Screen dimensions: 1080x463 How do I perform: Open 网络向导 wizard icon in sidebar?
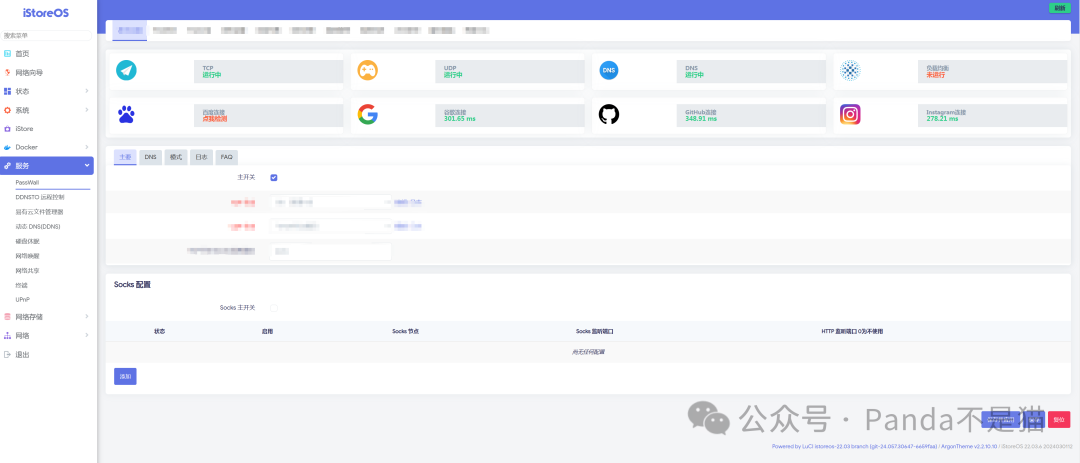(8, 72)
